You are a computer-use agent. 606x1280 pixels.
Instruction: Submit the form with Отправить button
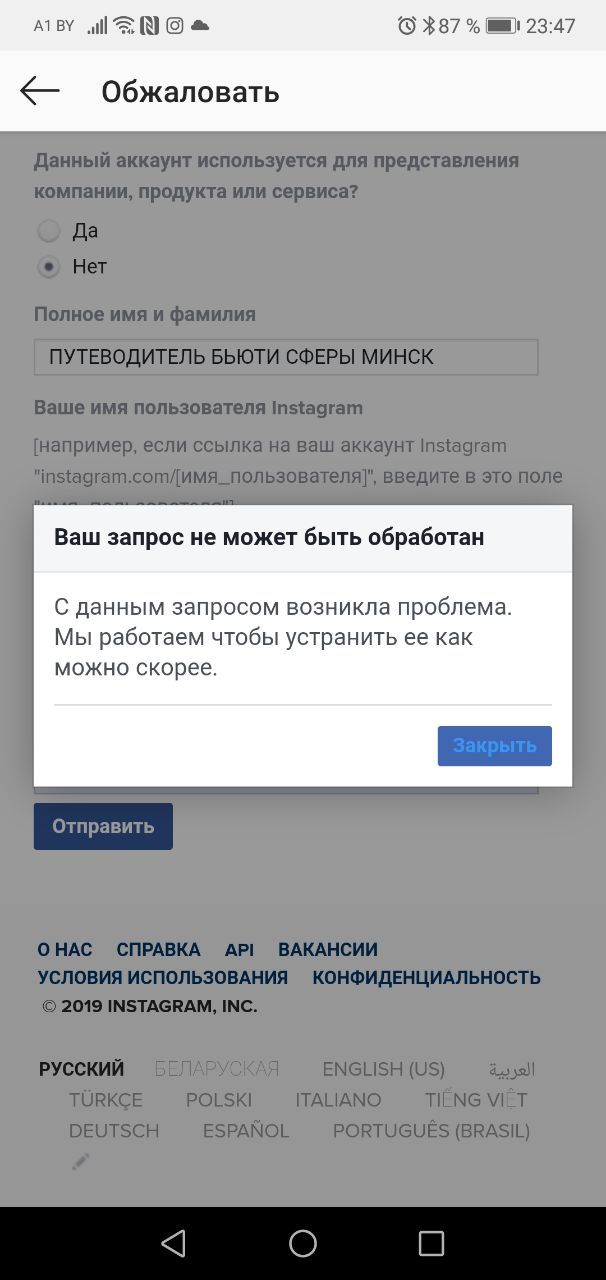point(103,826)
